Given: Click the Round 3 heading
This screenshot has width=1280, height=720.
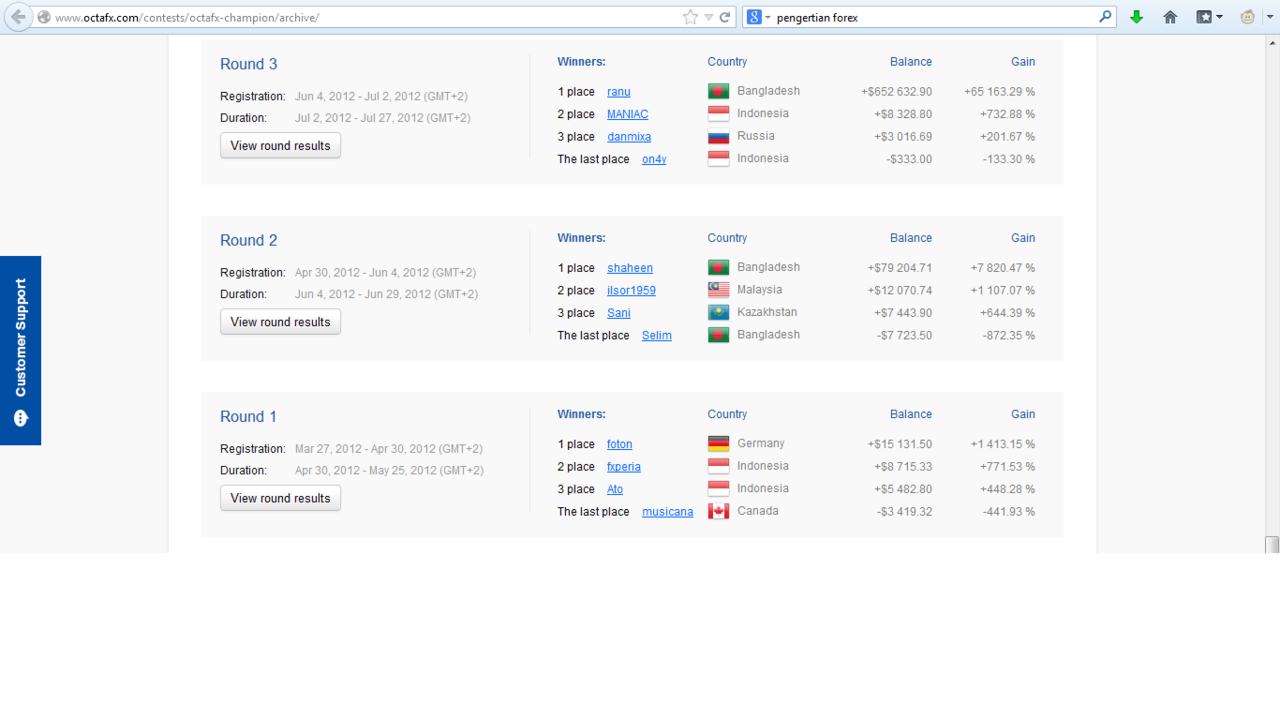Looking at the screenshot, I should (x=249, y=64).
